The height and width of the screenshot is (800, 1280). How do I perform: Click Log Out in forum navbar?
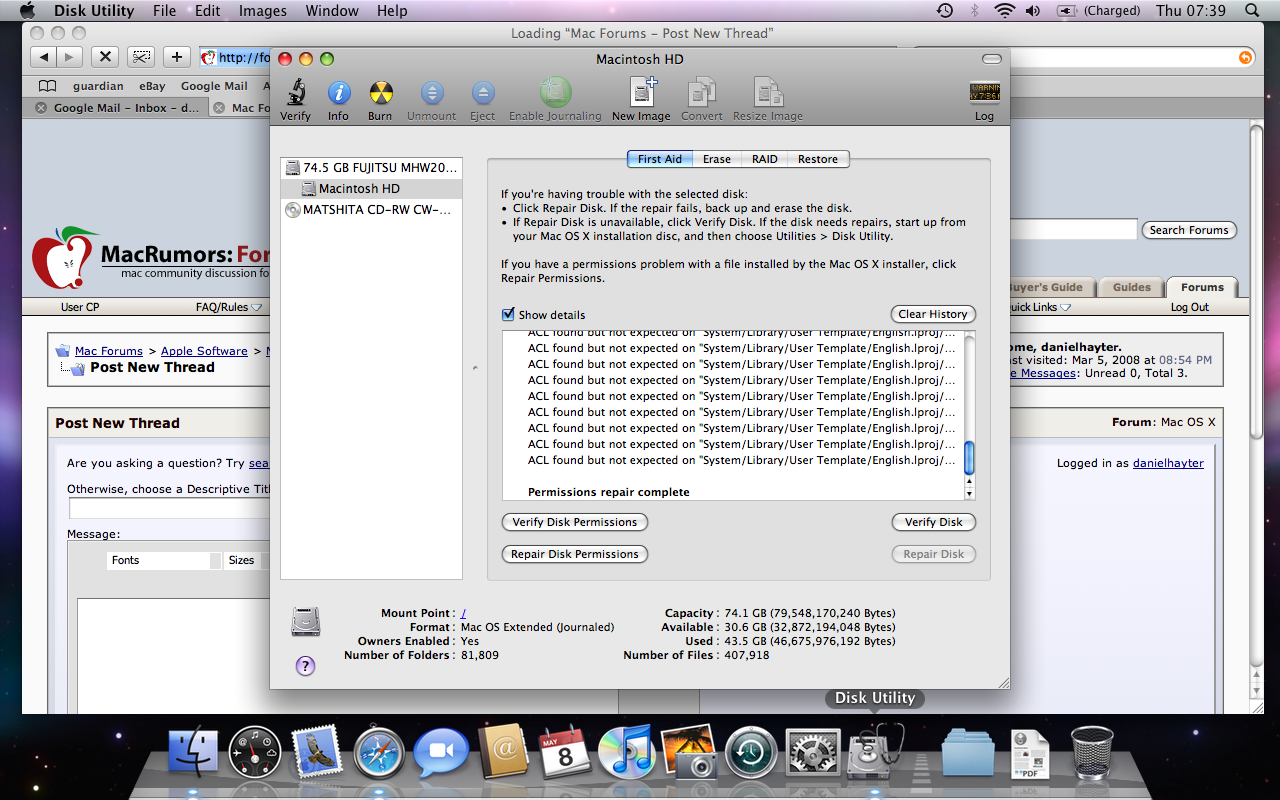tap(1190, 307)
